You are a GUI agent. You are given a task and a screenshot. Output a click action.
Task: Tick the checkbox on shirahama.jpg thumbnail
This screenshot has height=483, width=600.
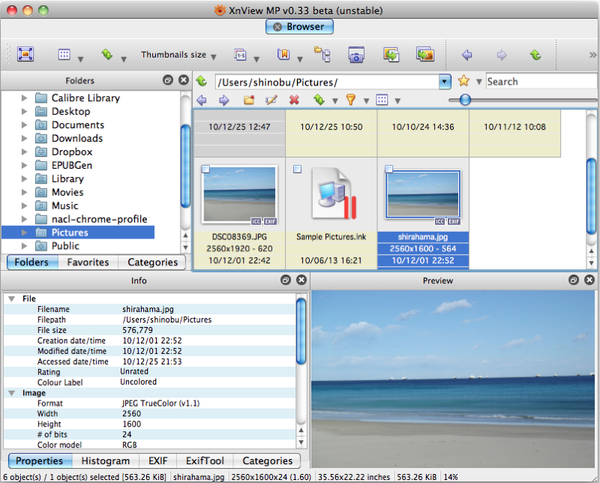click(389, 171)
